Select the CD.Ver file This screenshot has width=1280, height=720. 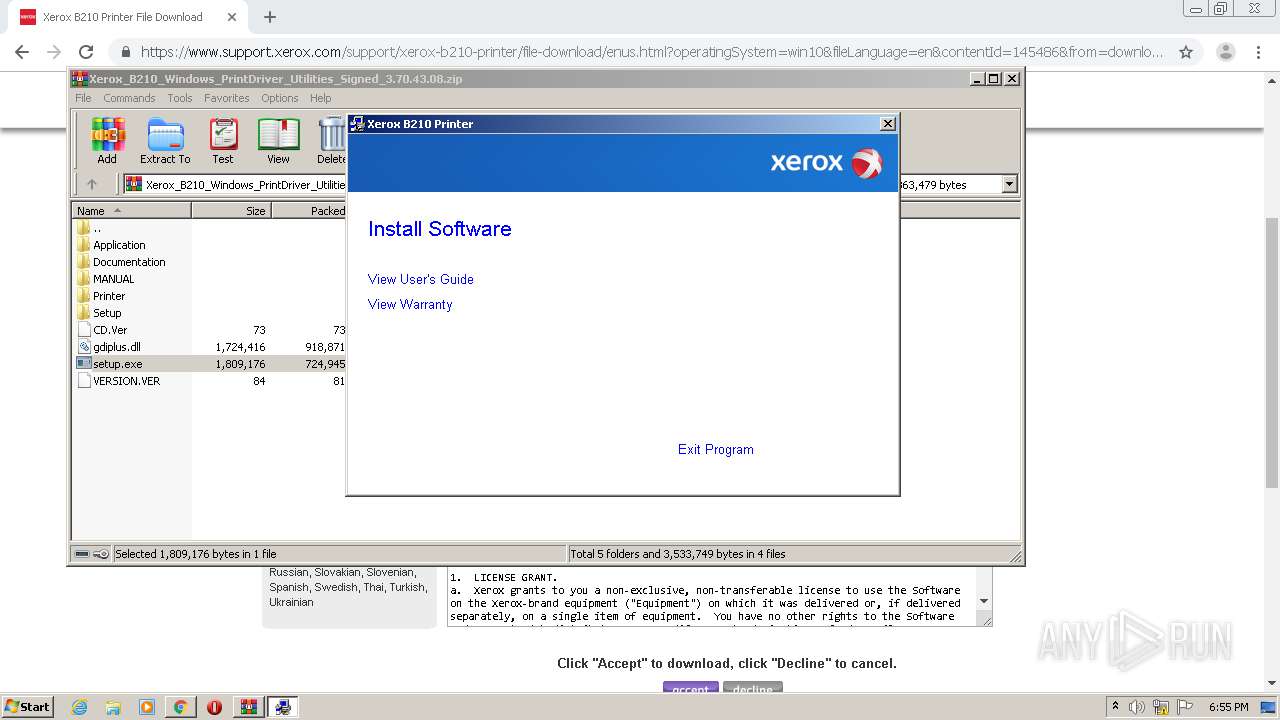point(110,330)
